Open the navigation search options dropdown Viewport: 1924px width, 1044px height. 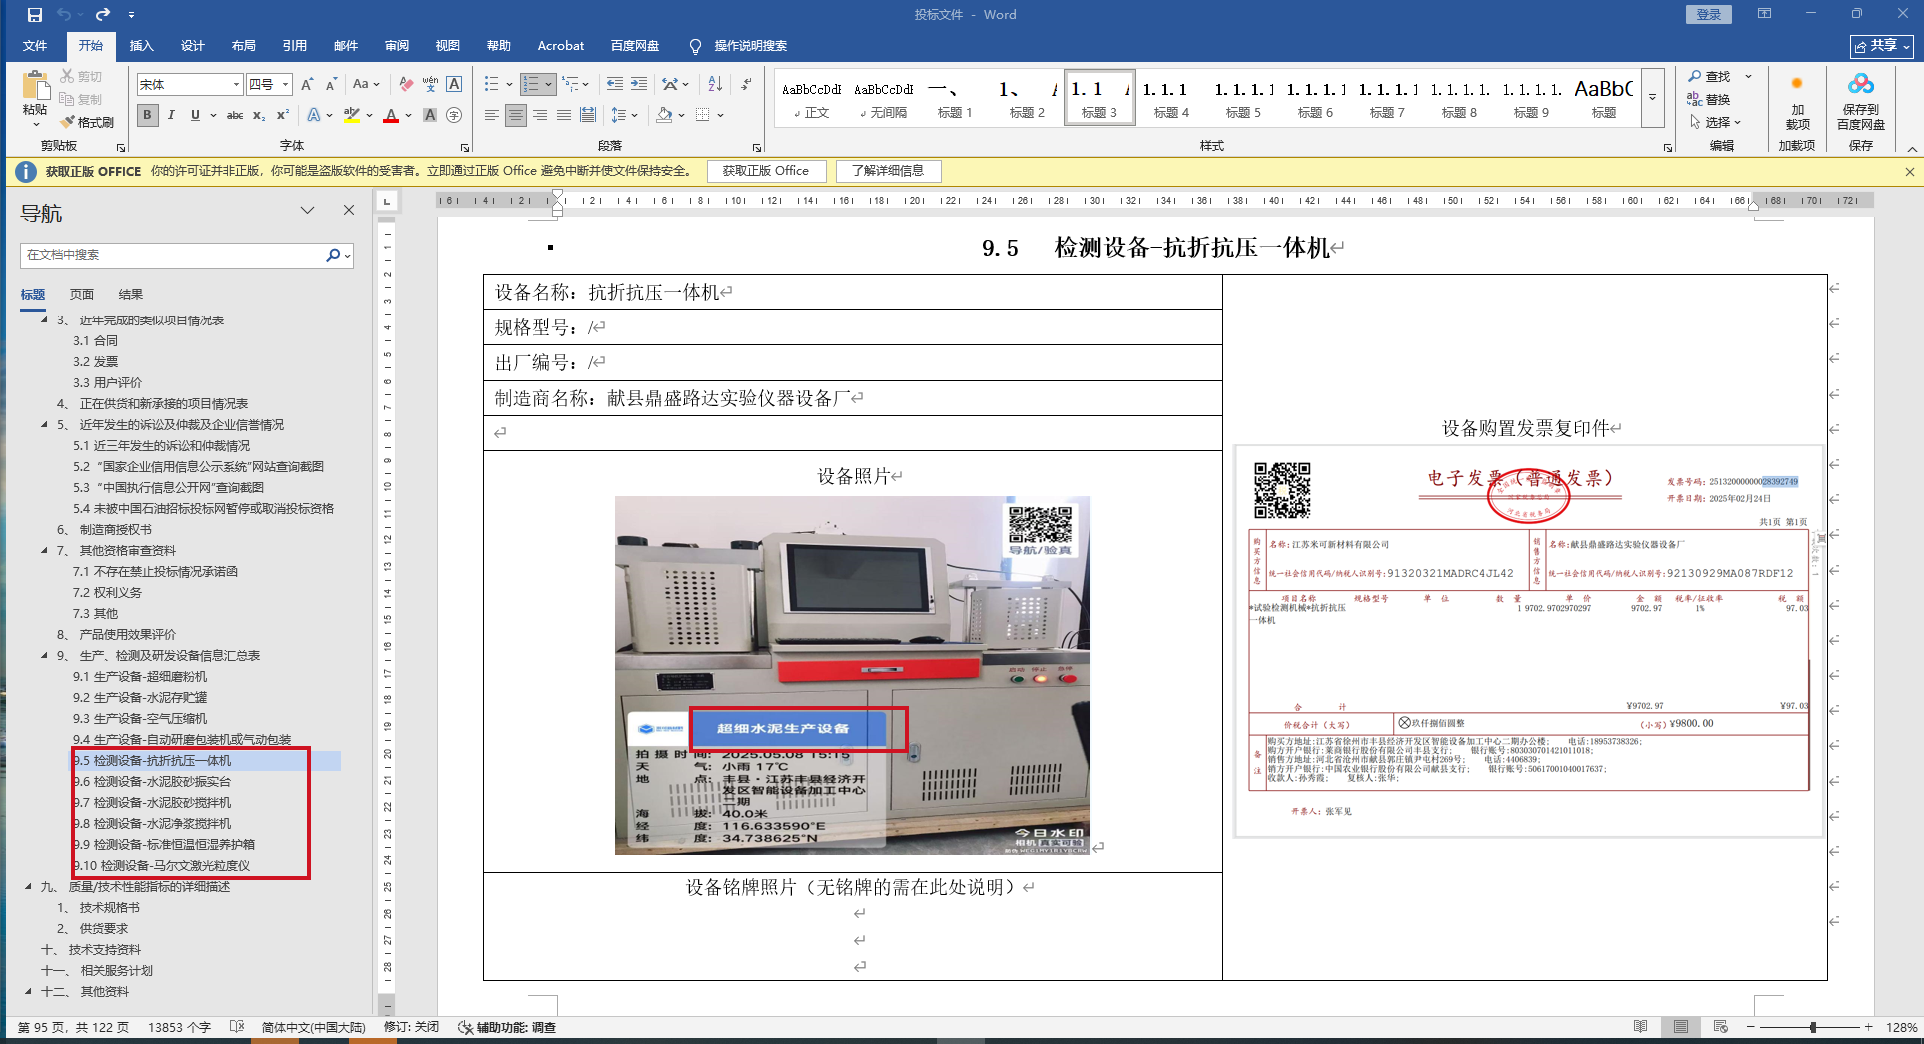(347, 256)
